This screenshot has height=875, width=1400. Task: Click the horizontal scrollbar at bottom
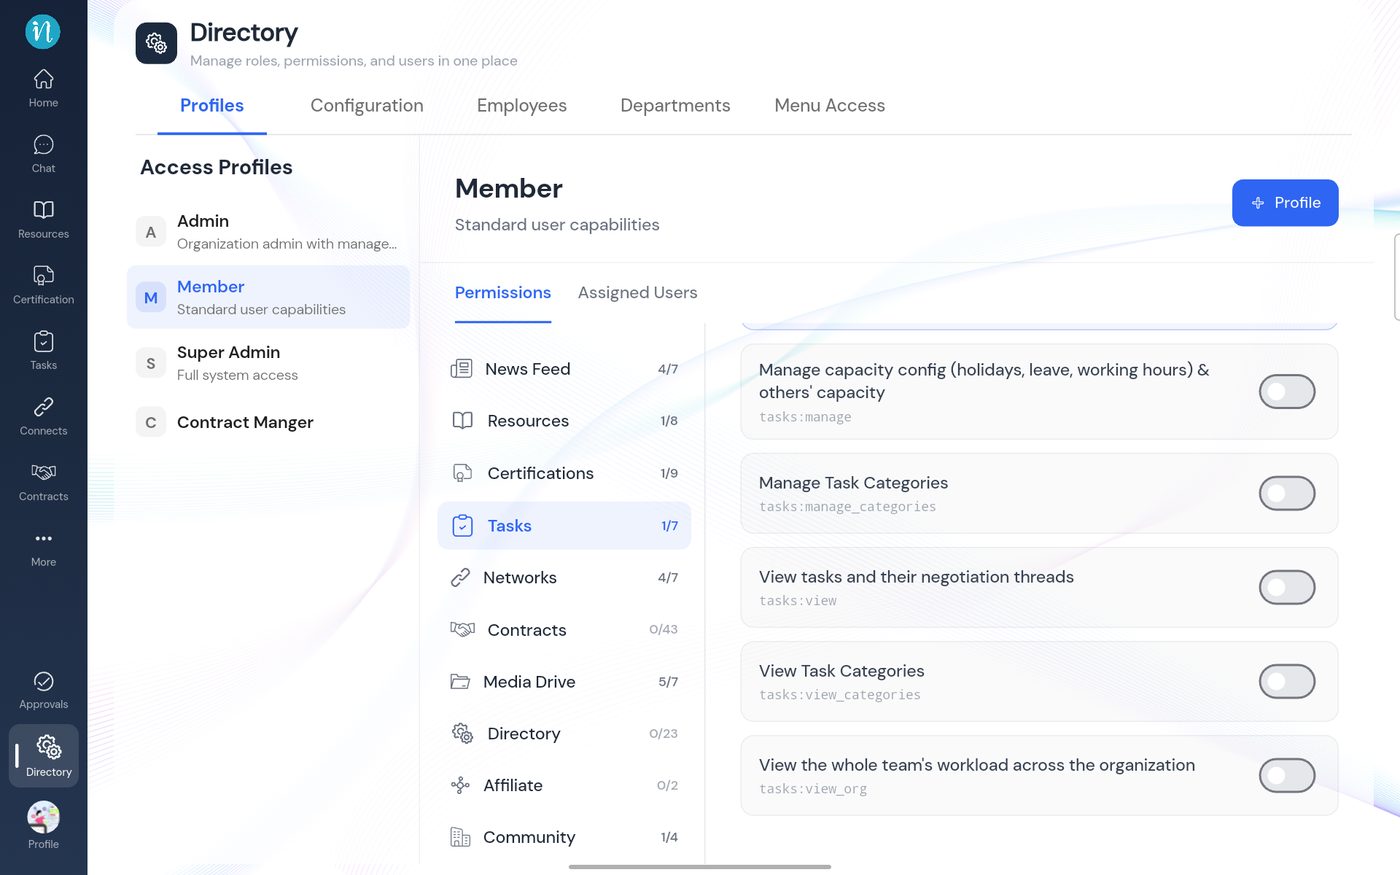coord(700,867)
